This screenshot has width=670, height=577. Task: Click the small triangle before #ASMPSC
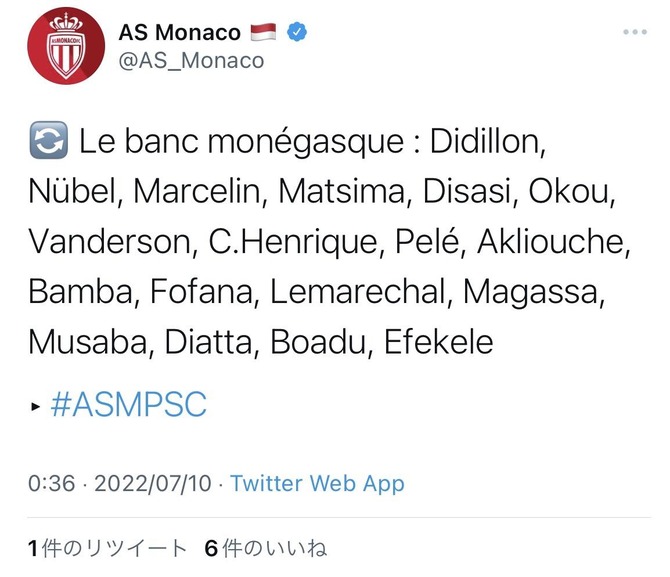[x=35, y=407]
